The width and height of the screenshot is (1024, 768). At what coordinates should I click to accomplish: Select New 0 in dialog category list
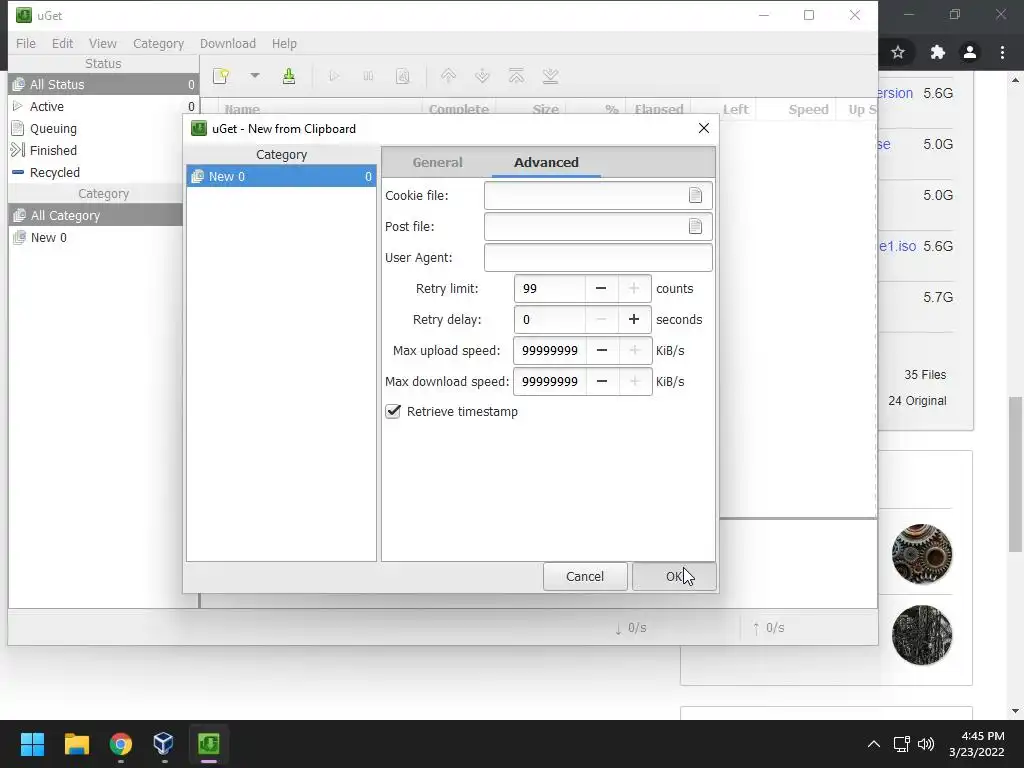pyautogui.click(x=281, y=176)
